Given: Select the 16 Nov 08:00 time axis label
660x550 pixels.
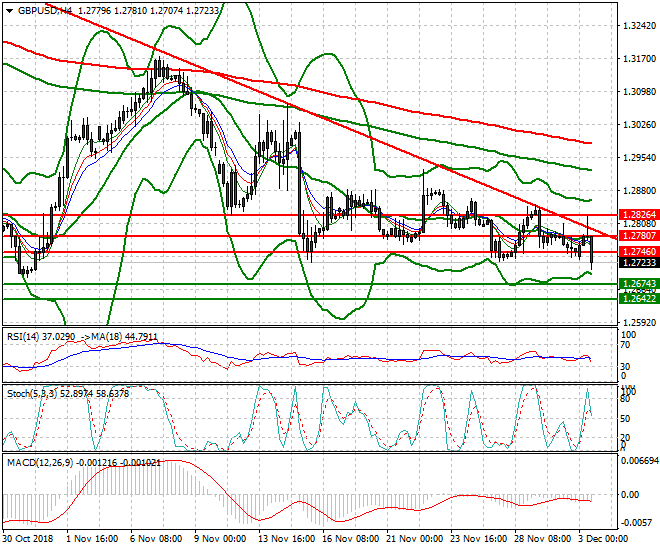Looking at the screenshot, I should pyautogui.click(x=351, y=539).
